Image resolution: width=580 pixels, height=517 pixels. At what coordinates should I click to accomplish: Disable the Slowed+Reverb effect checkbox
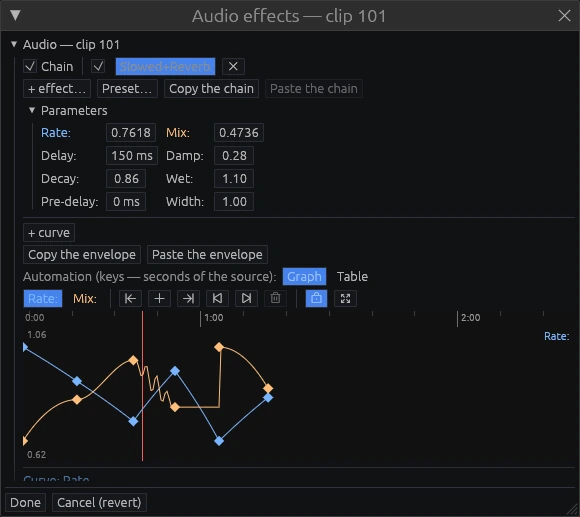[98, 67]
